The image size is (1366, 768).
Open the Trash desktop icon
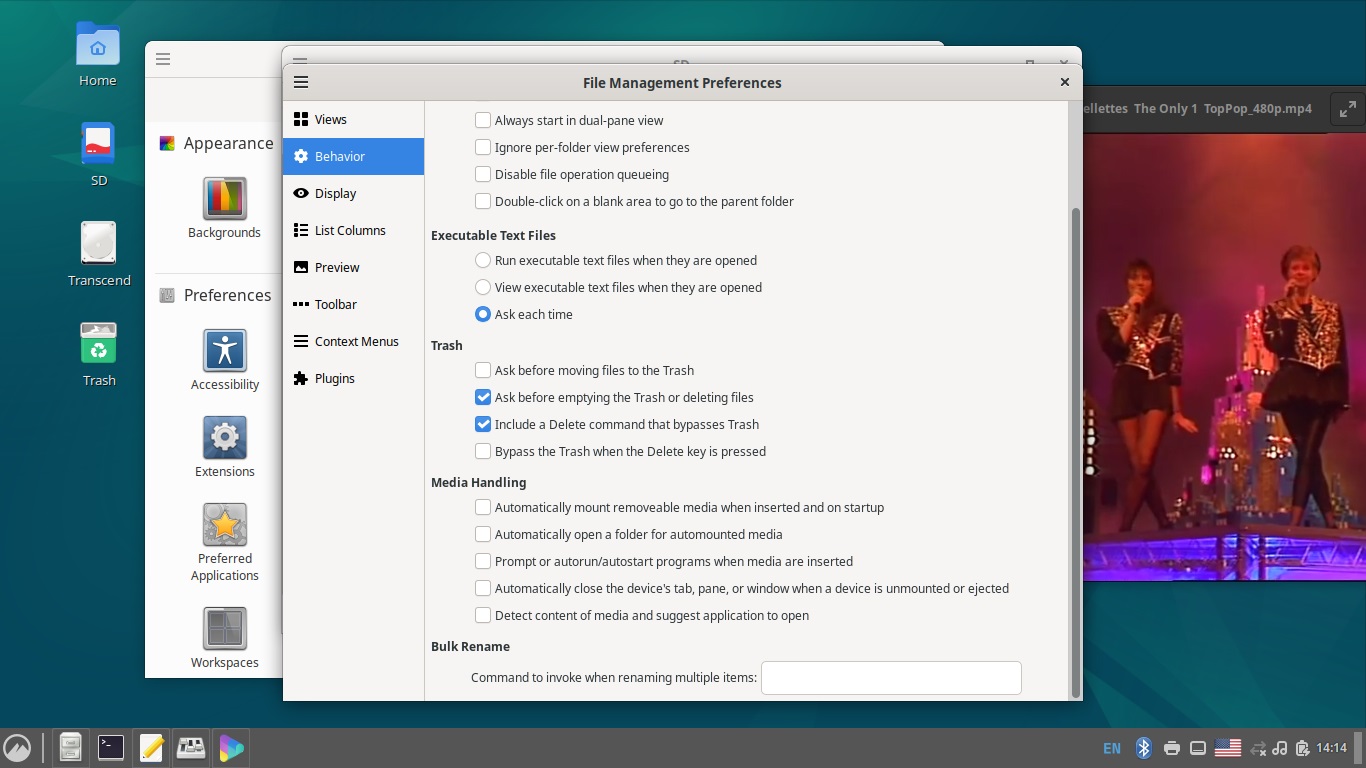click(99, 354)
